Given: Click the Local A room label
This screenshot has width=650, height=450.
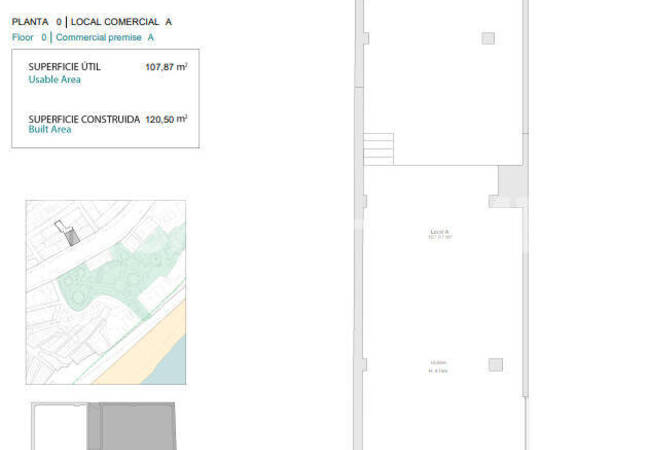Looking at the screenshot, I should tap(440, 232).
